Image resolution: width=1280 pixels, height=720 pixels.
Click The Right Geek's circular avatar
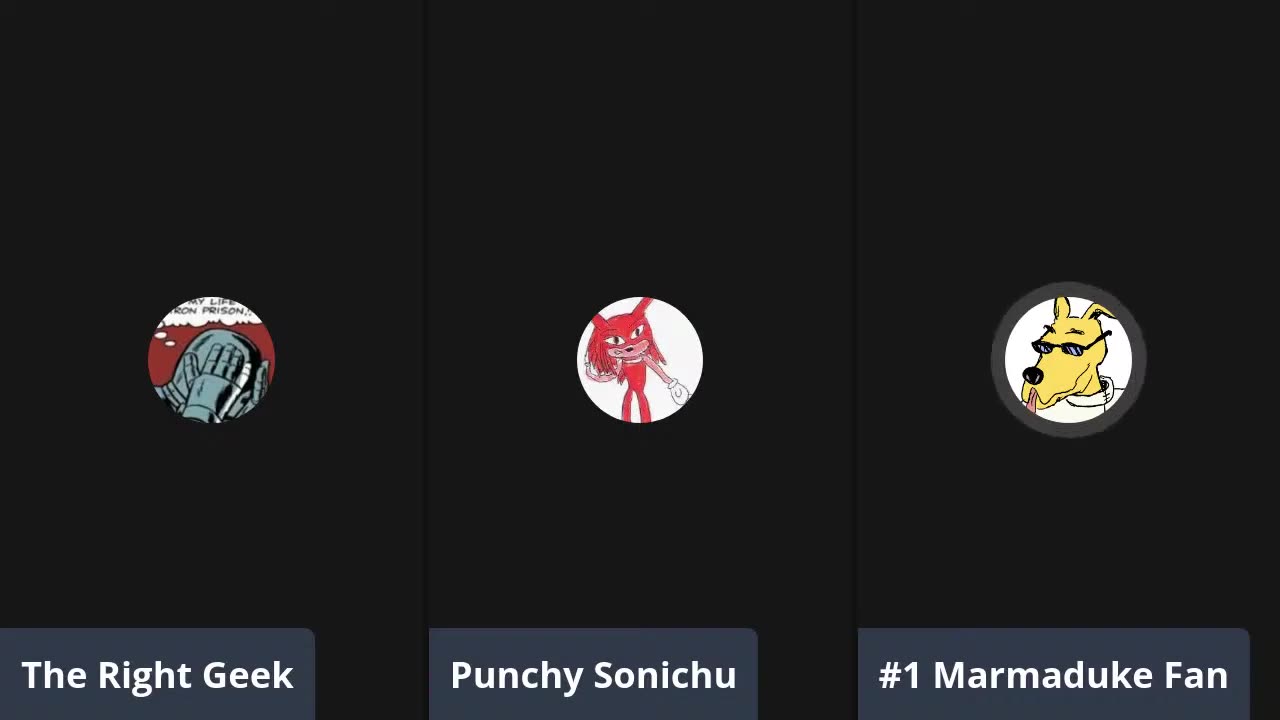click(x=211, y=360)
